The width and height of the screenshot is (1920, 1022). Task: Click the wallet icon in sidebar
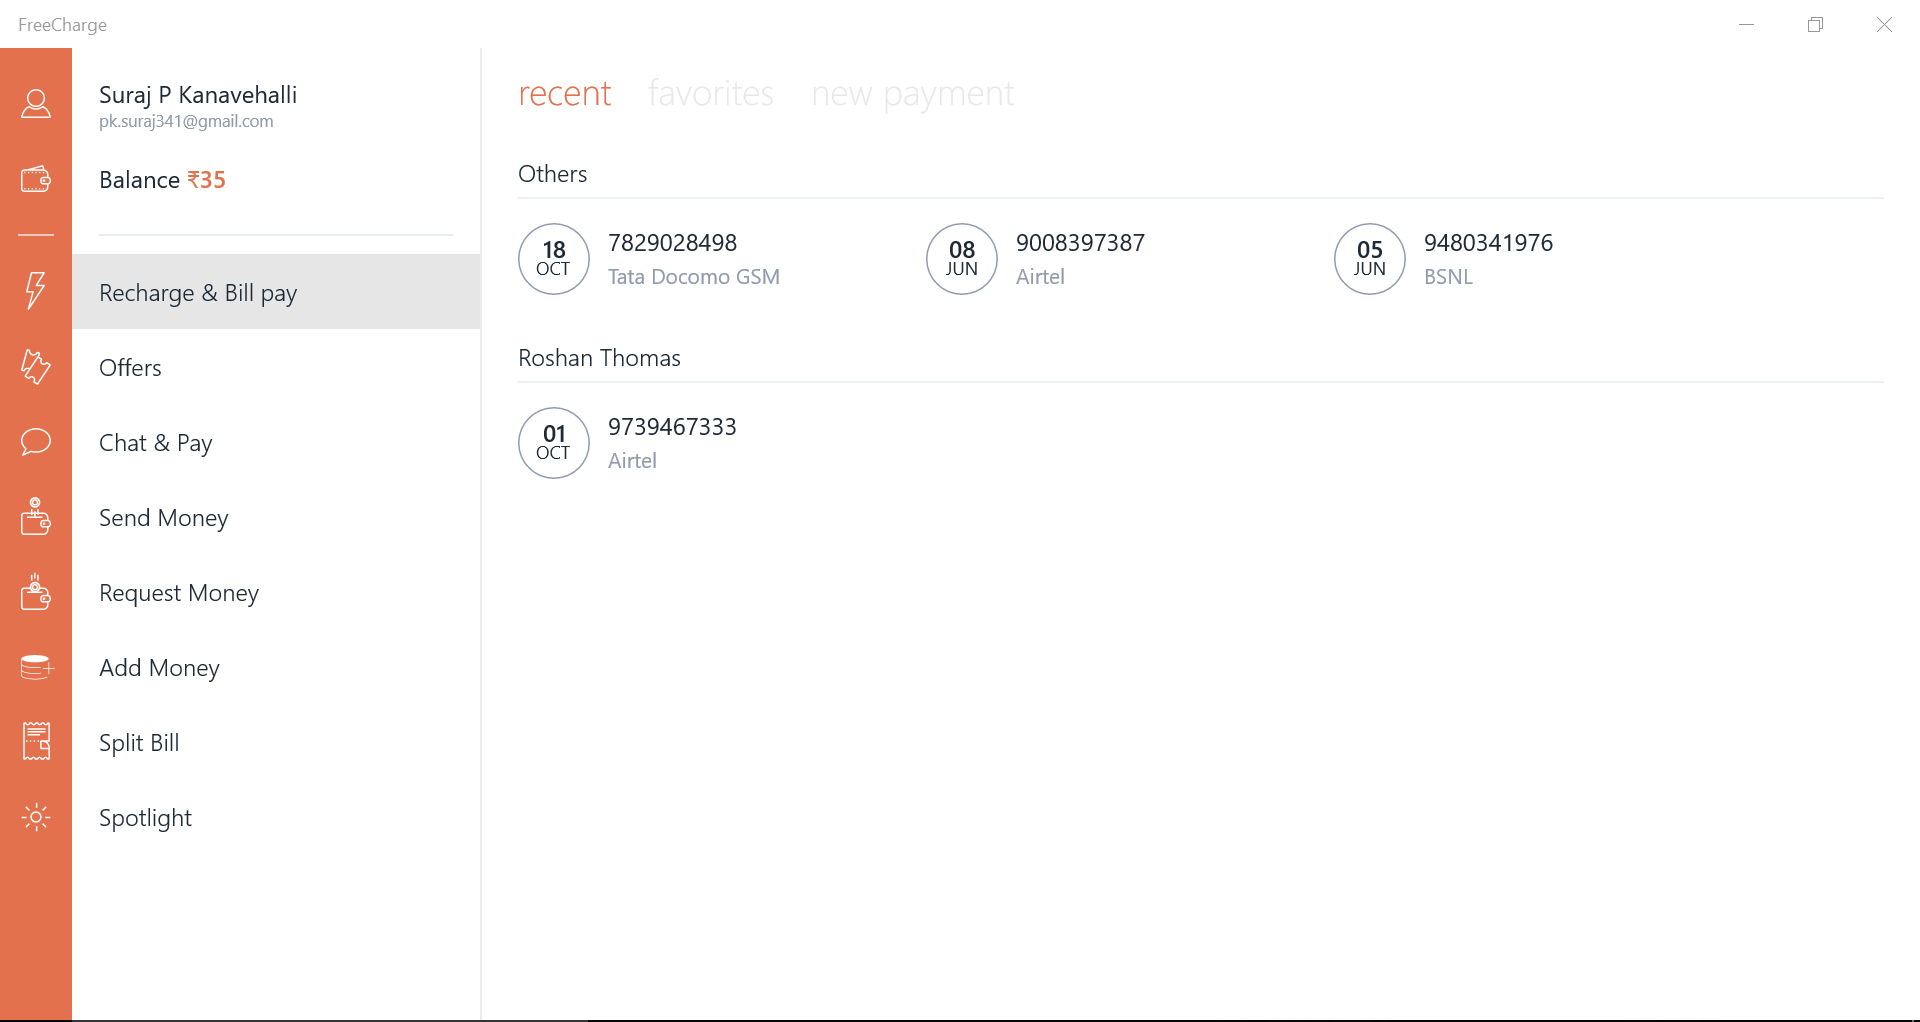pos(36,179)
